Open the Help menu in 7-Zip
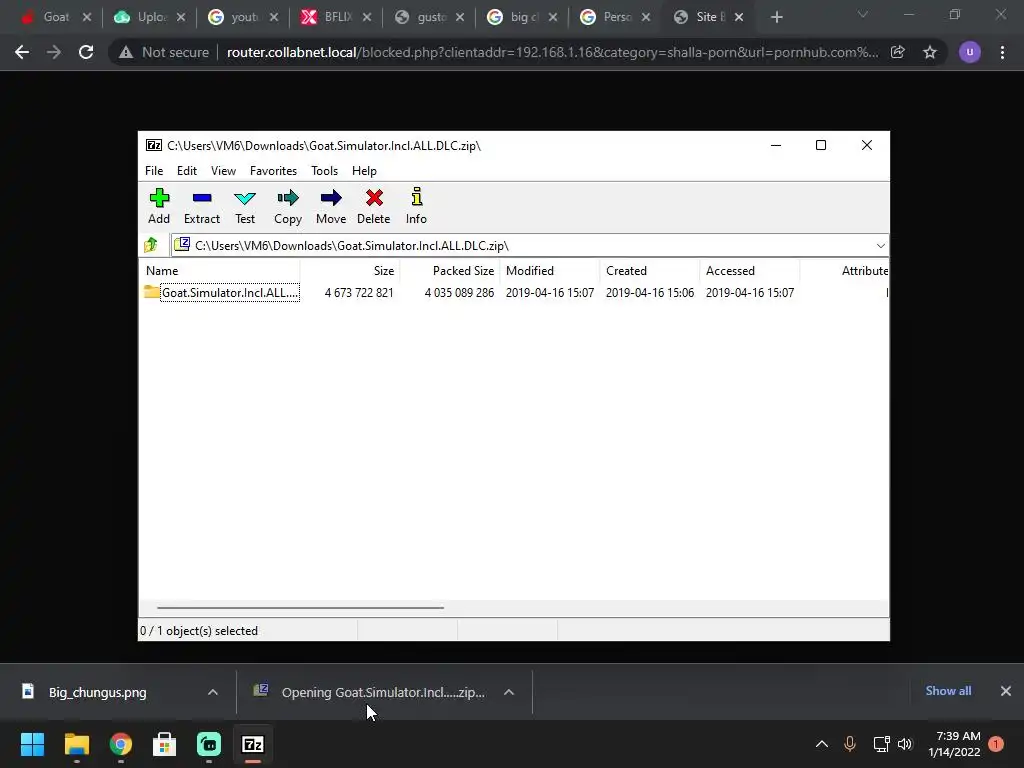The image size is (1024, 768). click(x=364, y=170)
